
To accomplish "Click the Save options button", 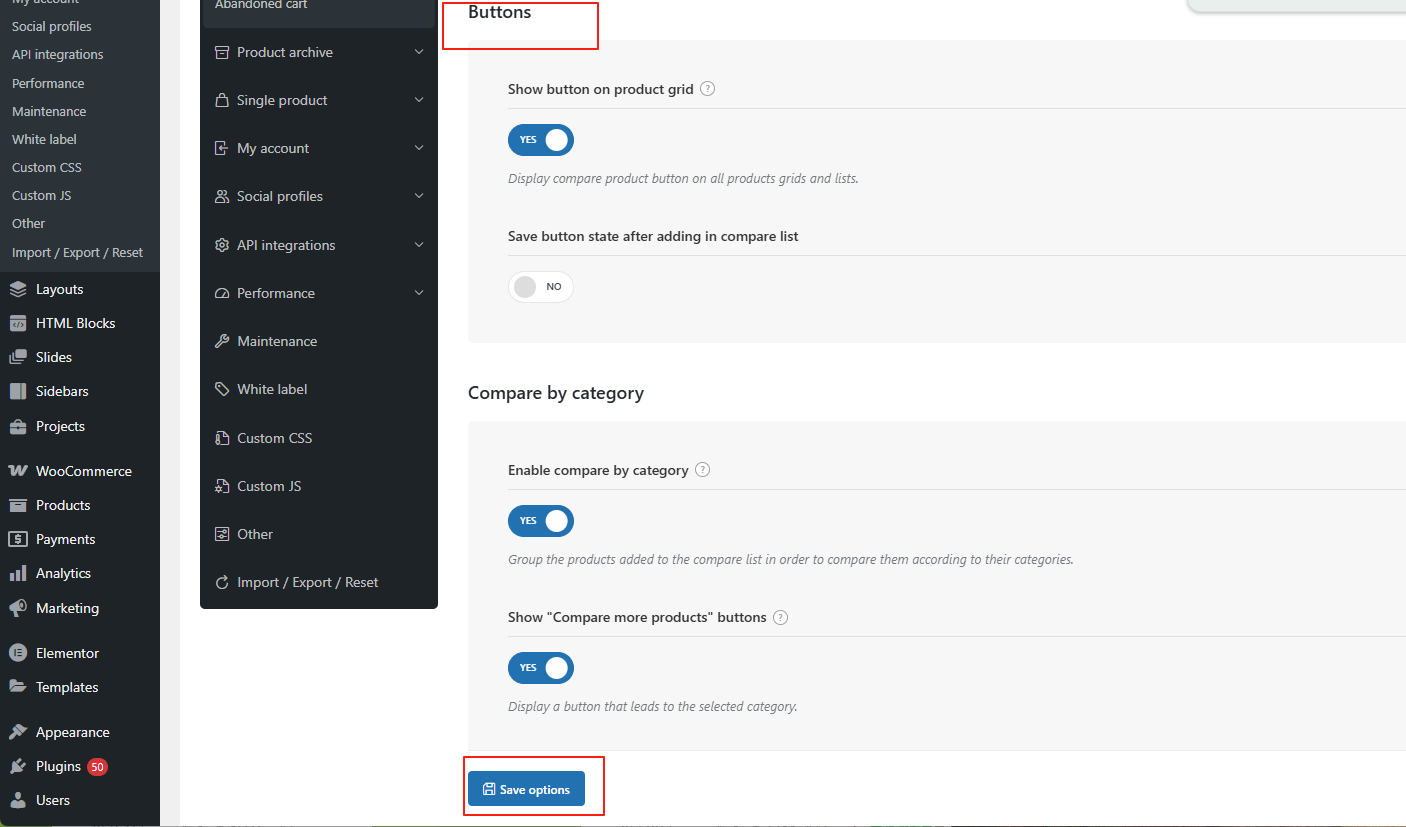I will point(526,789).
